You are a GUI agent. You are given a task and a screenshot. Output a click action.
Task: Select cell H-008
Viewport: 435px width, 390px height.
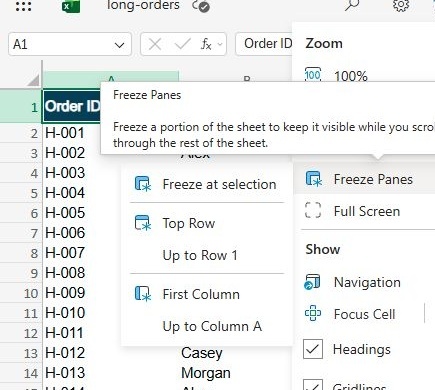pyautogui.click(x=82, y=273)
